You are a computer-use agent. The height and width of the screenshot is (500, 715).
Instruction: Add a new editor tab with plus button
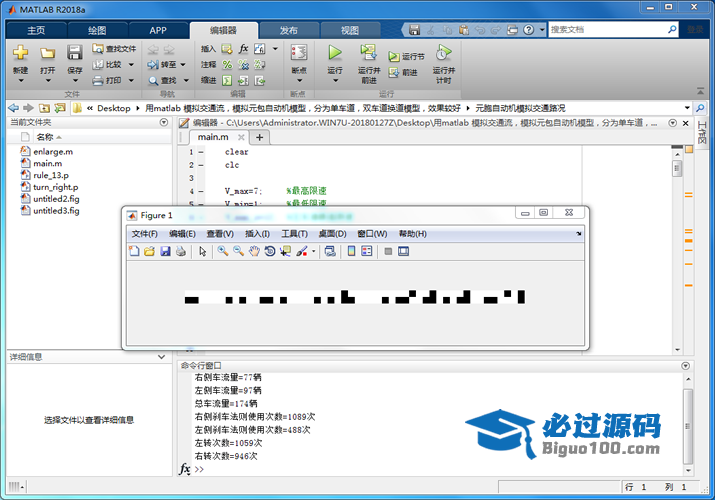coord(259,137)
